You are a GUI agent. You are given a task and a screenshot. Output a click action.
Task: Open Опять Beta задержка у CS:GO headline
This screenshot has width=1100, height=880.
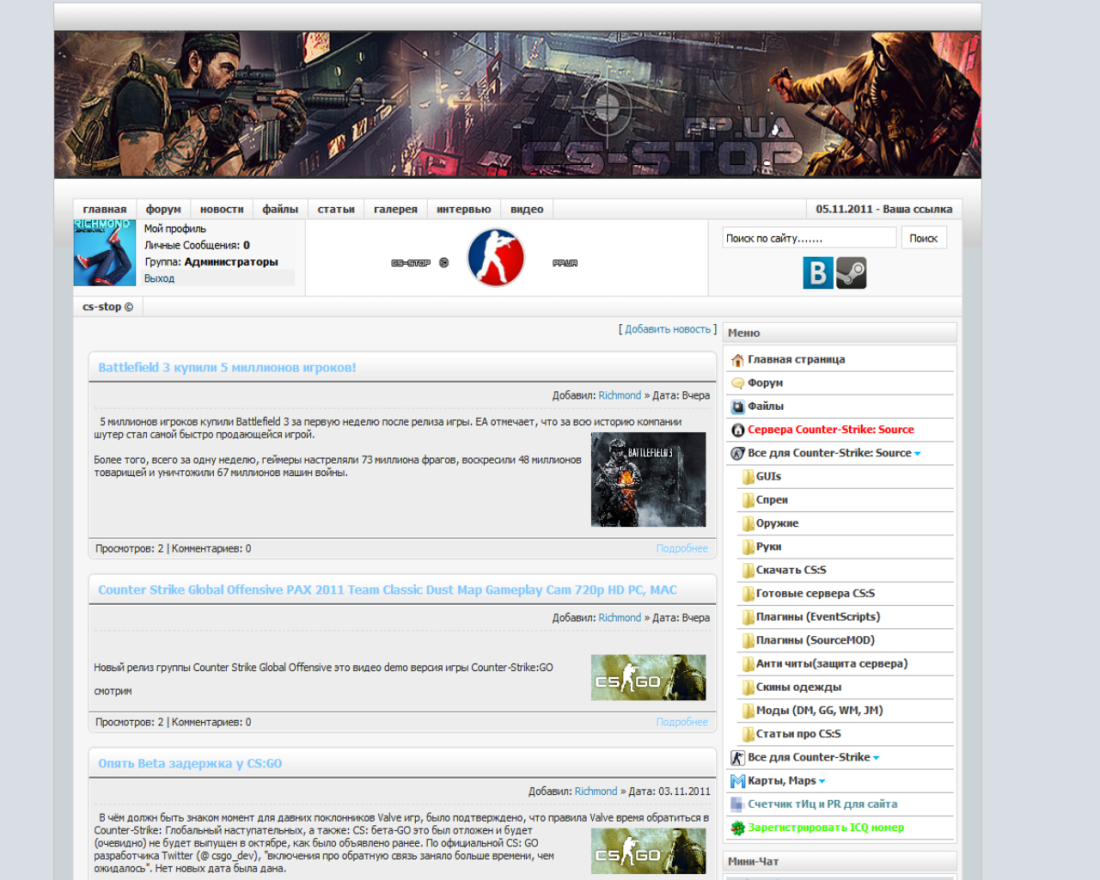tap(190, 764)
